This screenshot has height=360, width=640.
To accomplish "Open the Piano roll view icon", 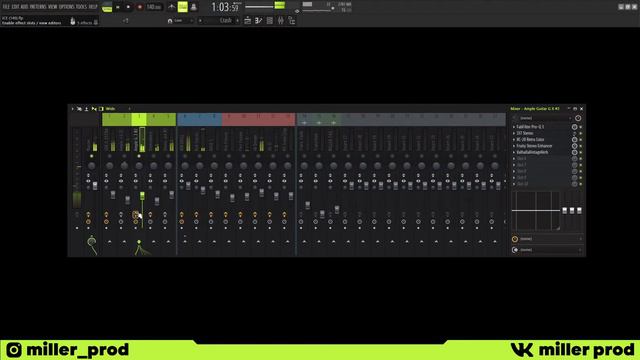I will (x=258, y=20).
